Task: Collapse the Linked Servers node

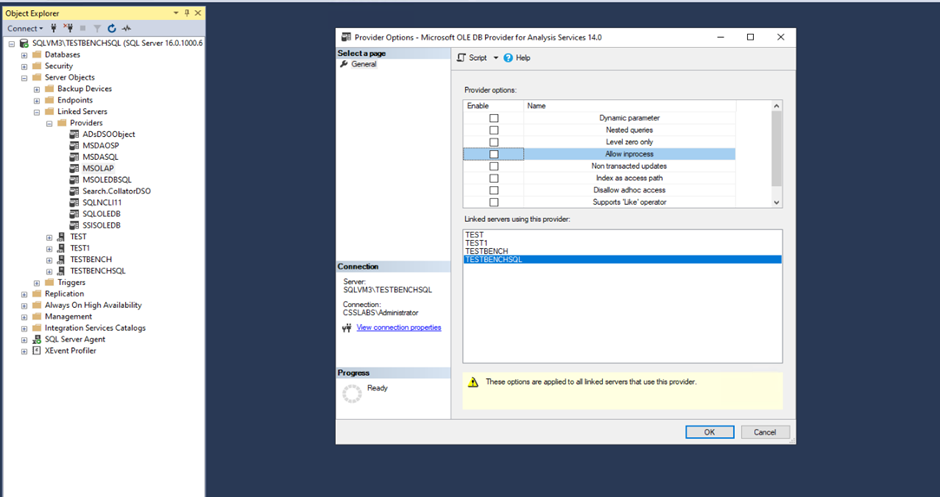Action: [x=37, y=112]
